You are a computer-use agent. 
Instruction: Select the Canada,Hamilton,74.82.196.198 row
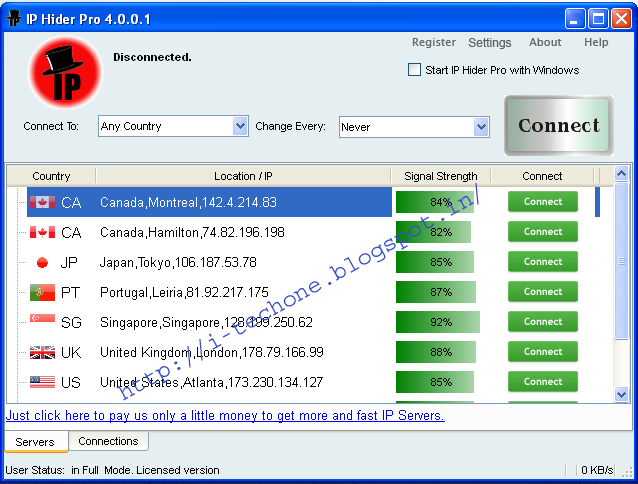[x=210, y=232]
